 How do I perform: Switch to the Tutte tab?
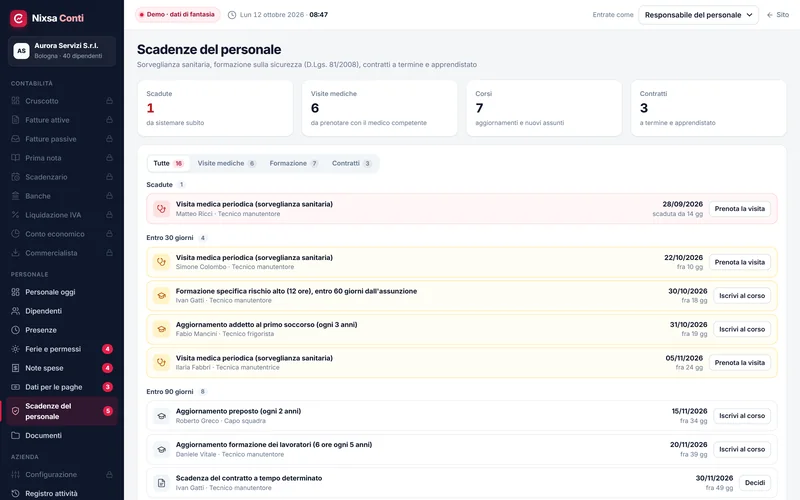(x=168, y=163)
